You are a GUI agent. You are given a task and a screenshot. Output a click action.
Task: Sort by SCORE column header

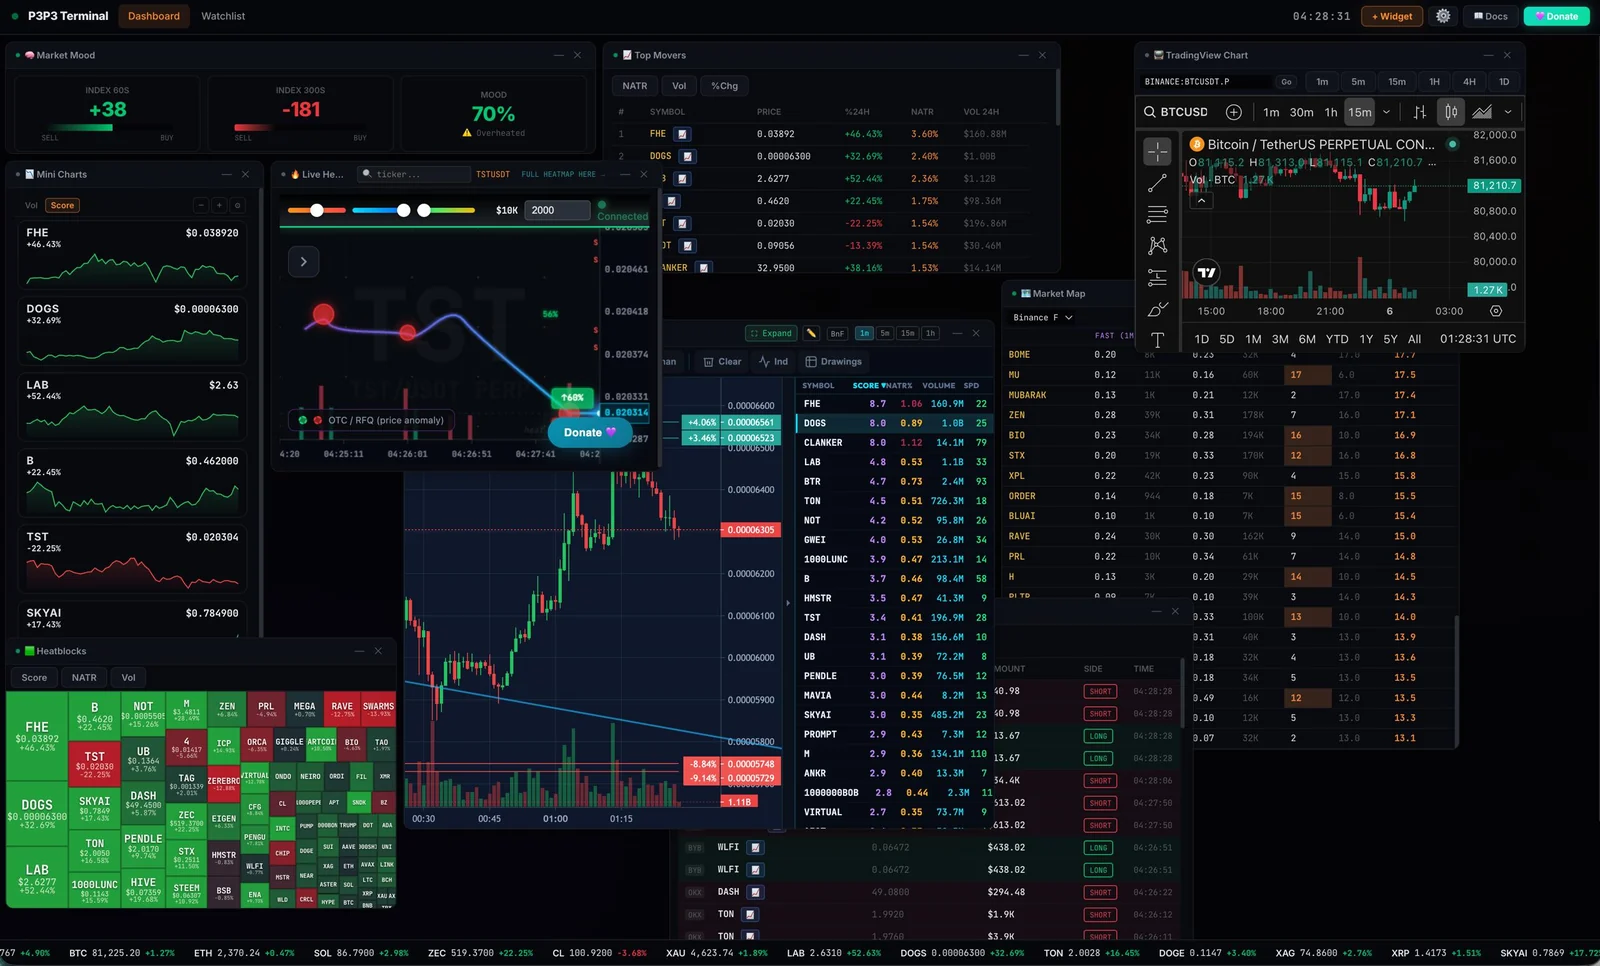tap(869, 385)
